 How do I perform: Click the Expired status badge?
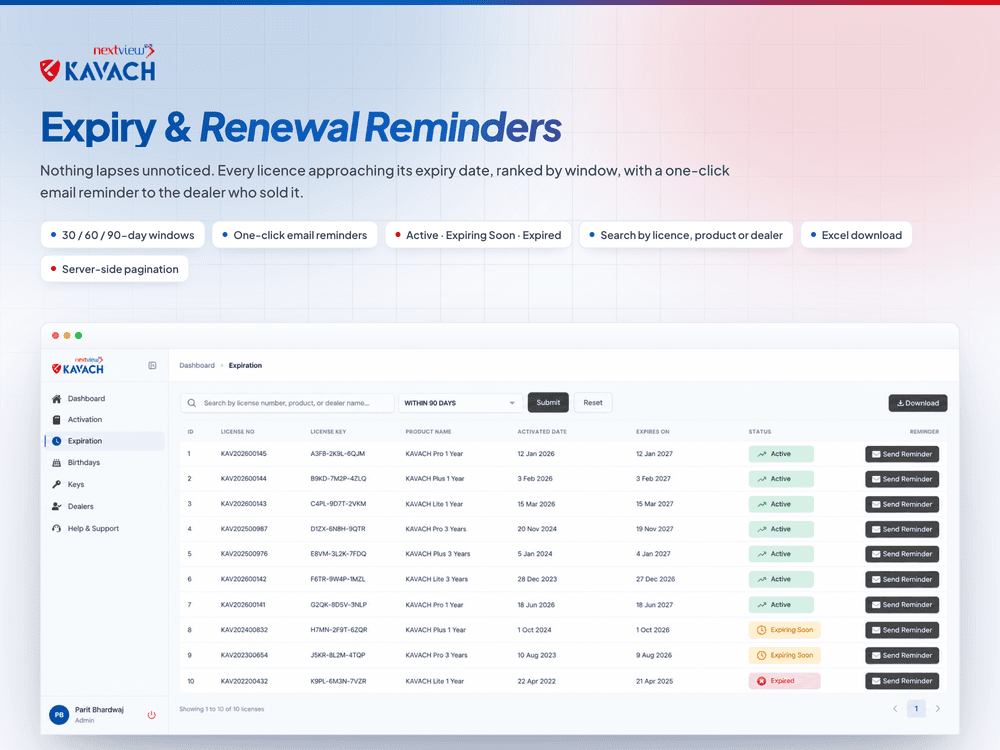click(784, 681)
